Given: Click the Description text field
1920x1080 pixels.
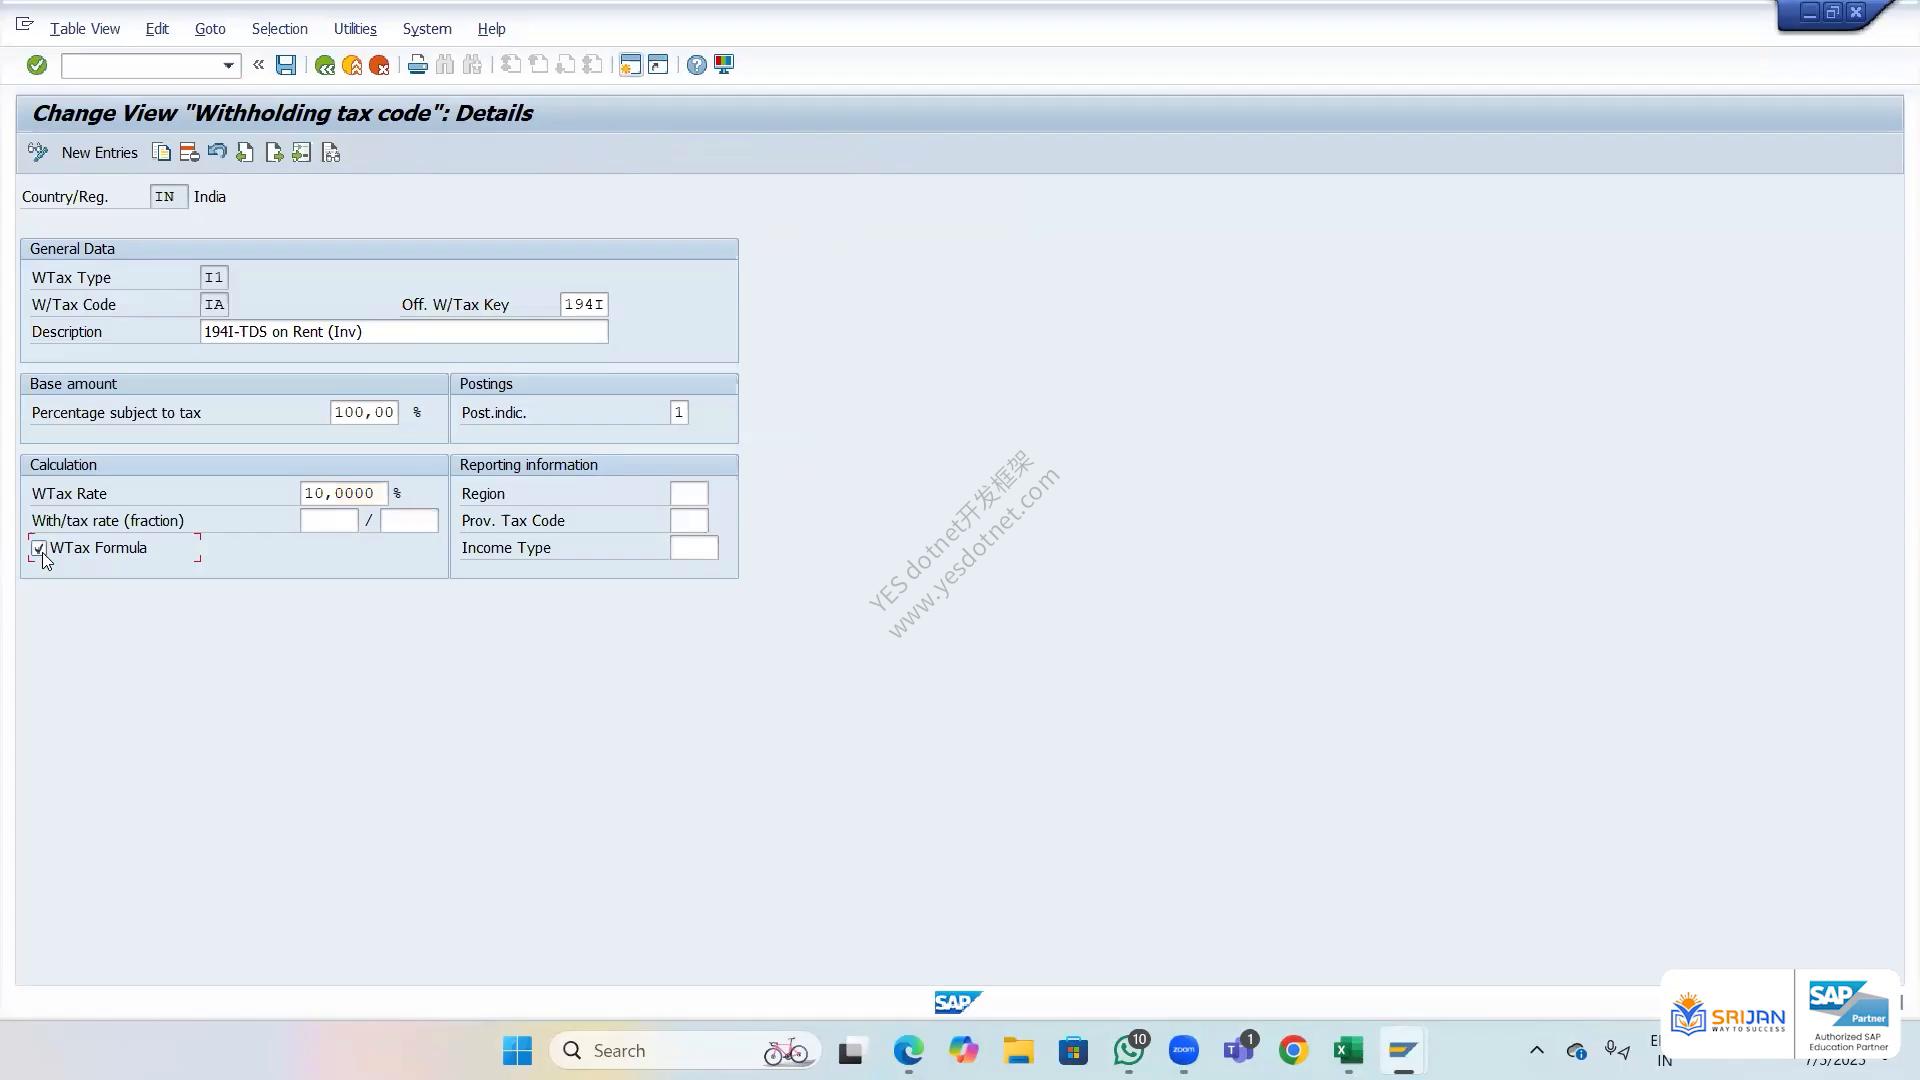Looking at the screenshot, I should 404,332.
